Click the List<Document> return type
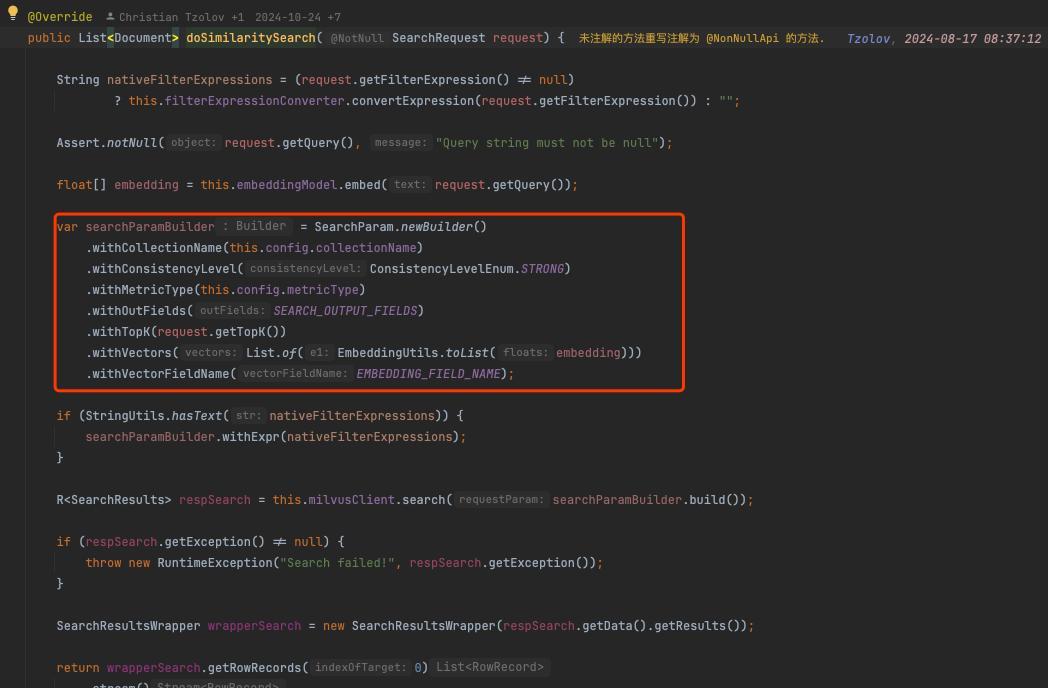 pos(128,38)
